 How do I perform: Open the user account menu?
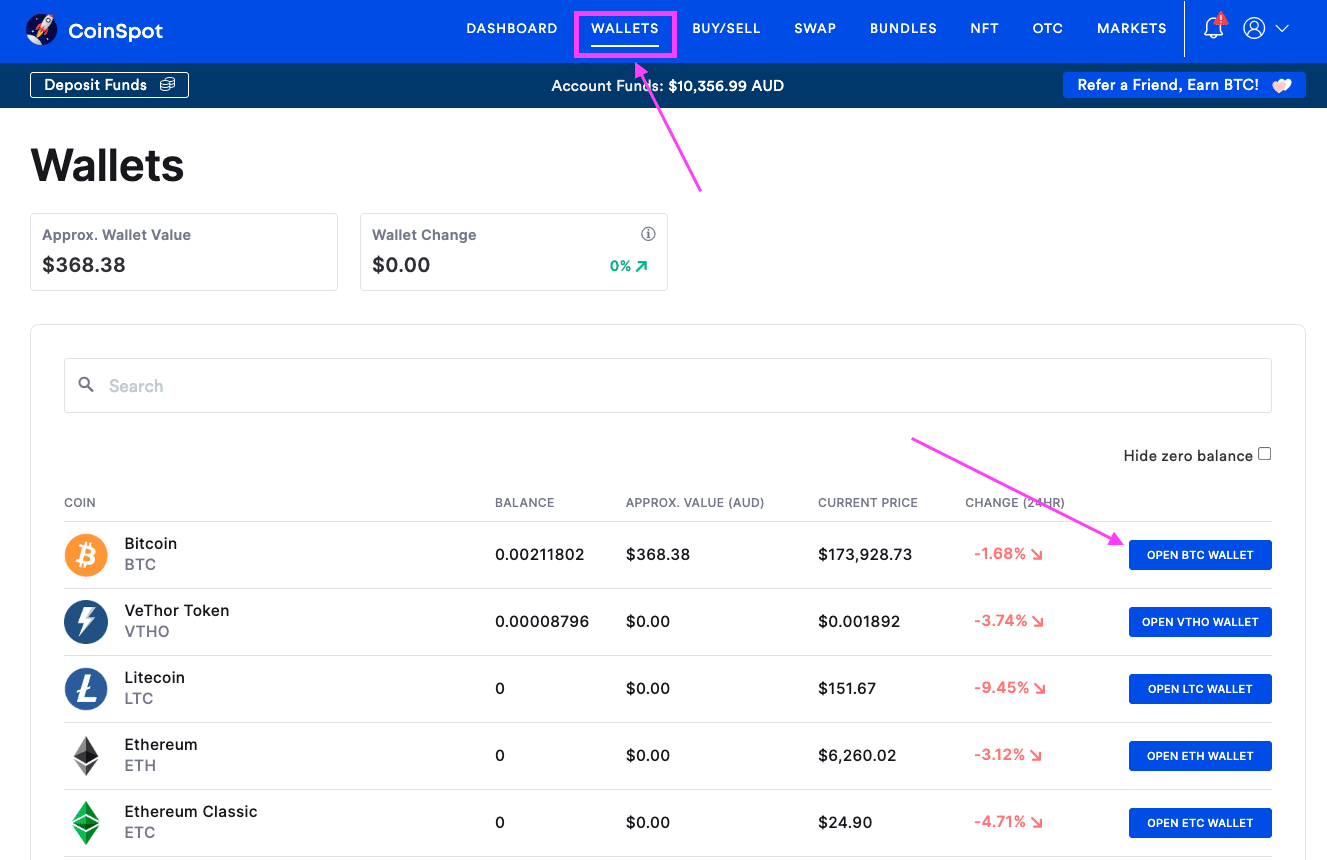[1266, 28]
